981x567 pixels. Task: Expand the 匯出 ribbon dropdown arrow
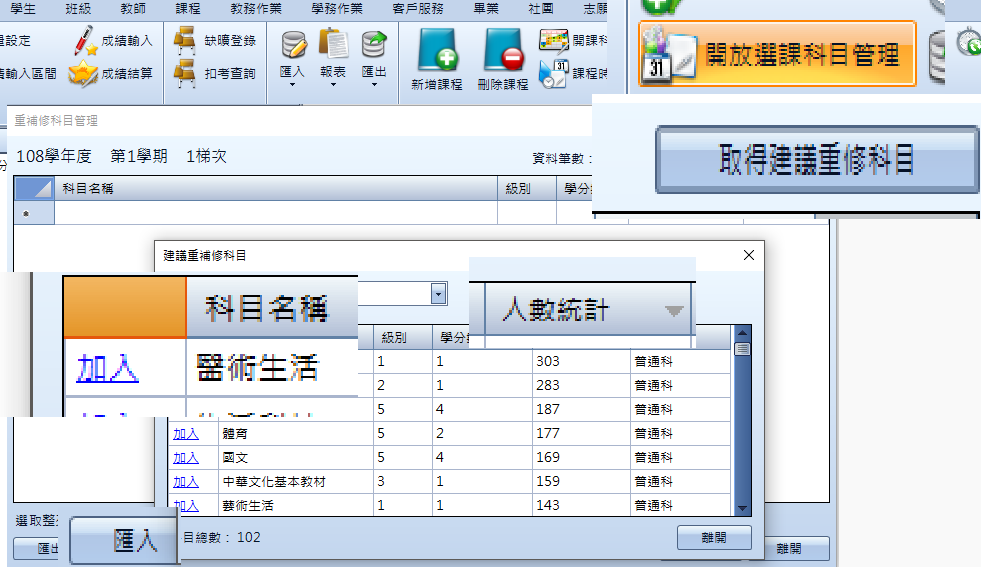click(x=374, y=84)
